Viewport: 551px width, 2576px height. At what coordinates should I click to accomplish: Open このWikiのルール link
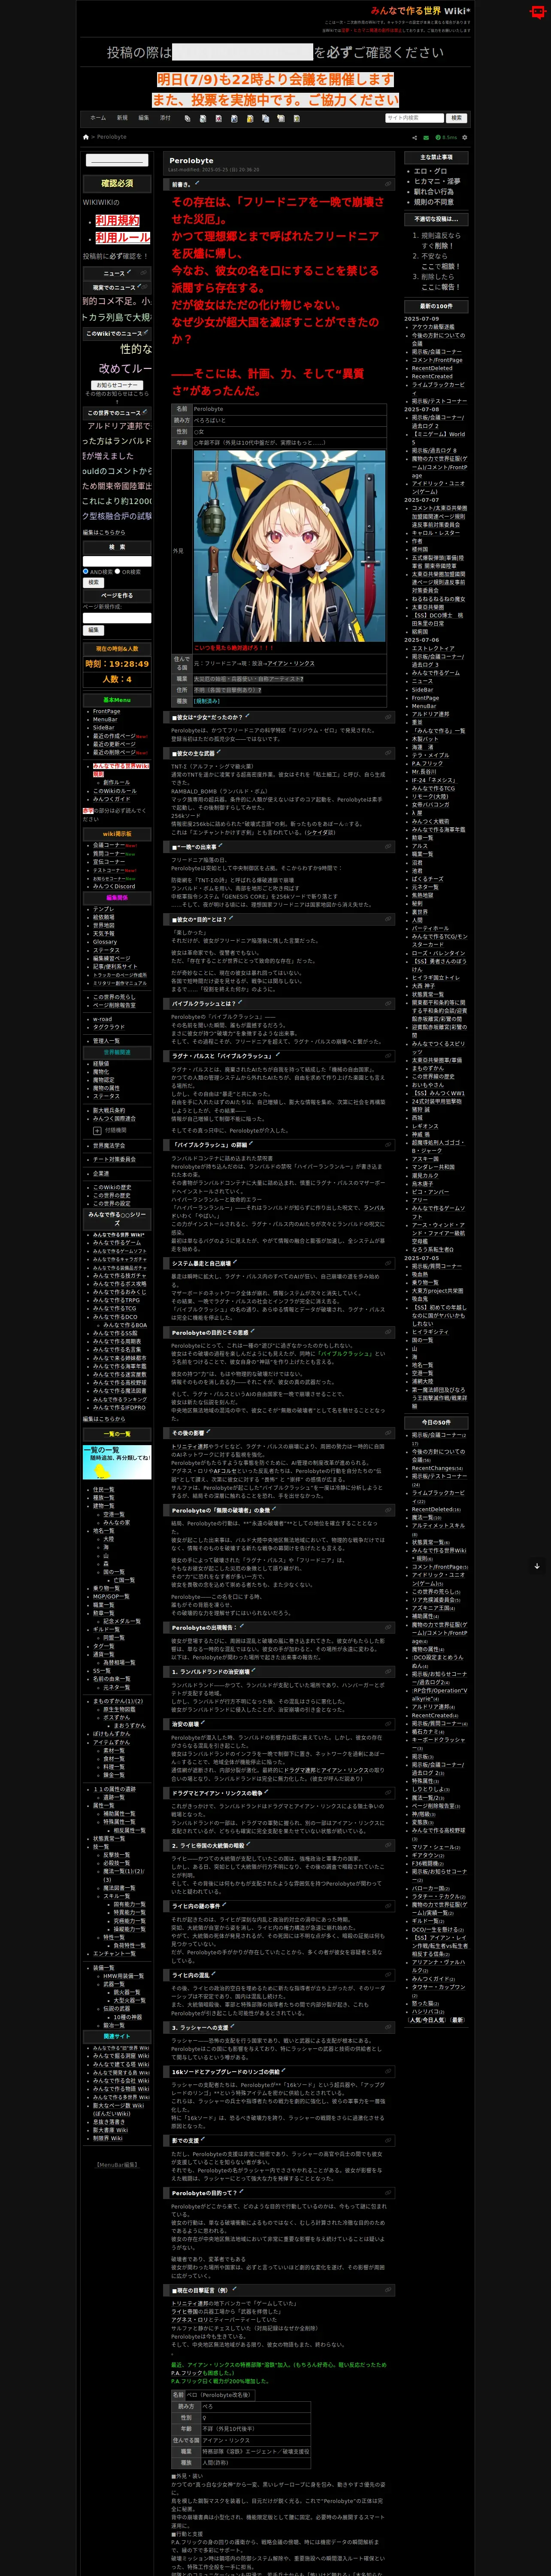coord(114,791)
